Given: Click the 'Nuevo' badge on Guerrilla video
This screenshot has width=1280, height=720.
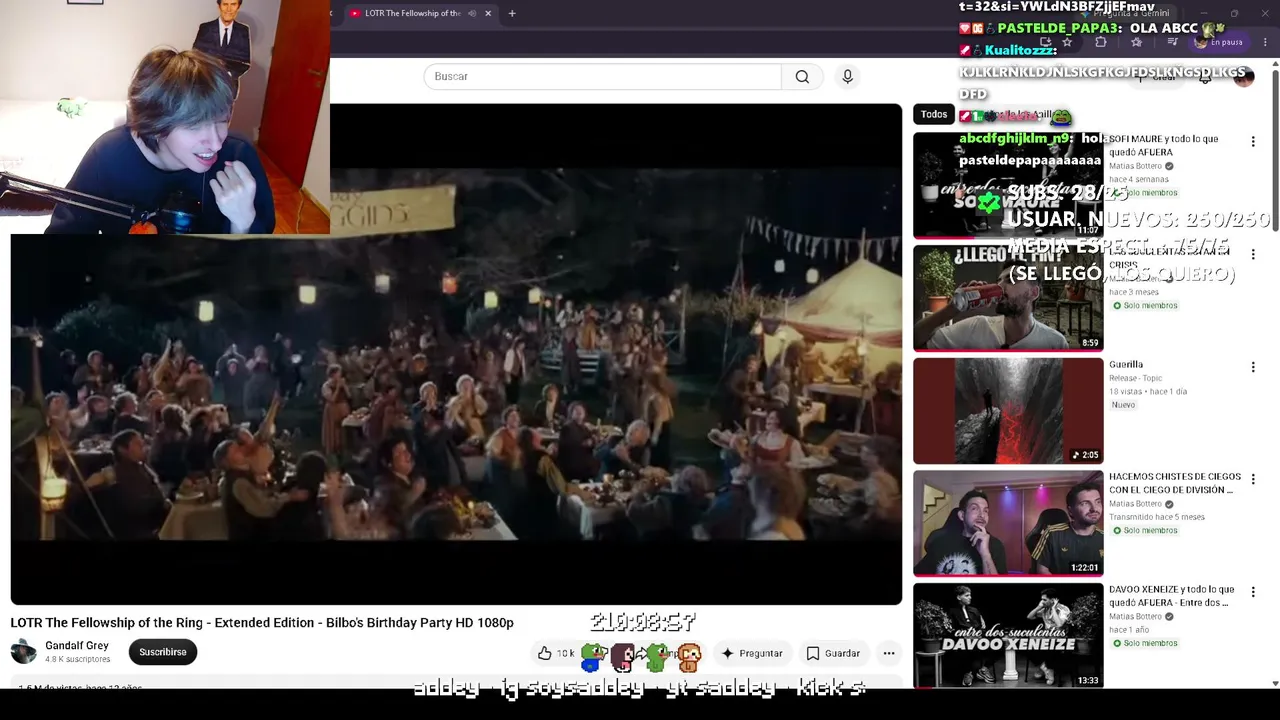Looking at the screenshot, I should (1123, 405).
